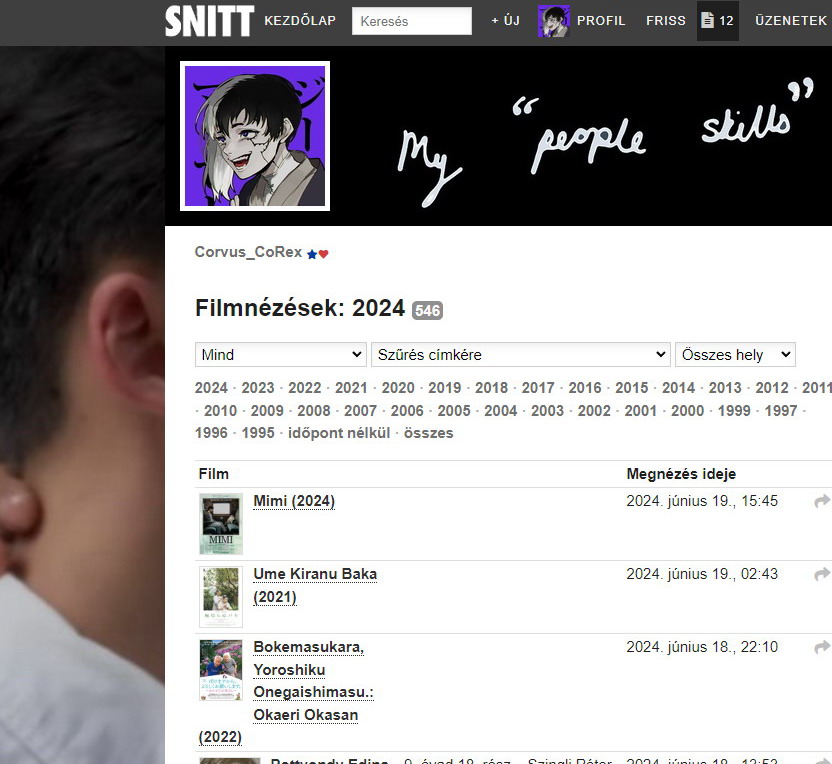Click the + ÚJ menu item
The image size is (832, 764).
click(505, 21)
